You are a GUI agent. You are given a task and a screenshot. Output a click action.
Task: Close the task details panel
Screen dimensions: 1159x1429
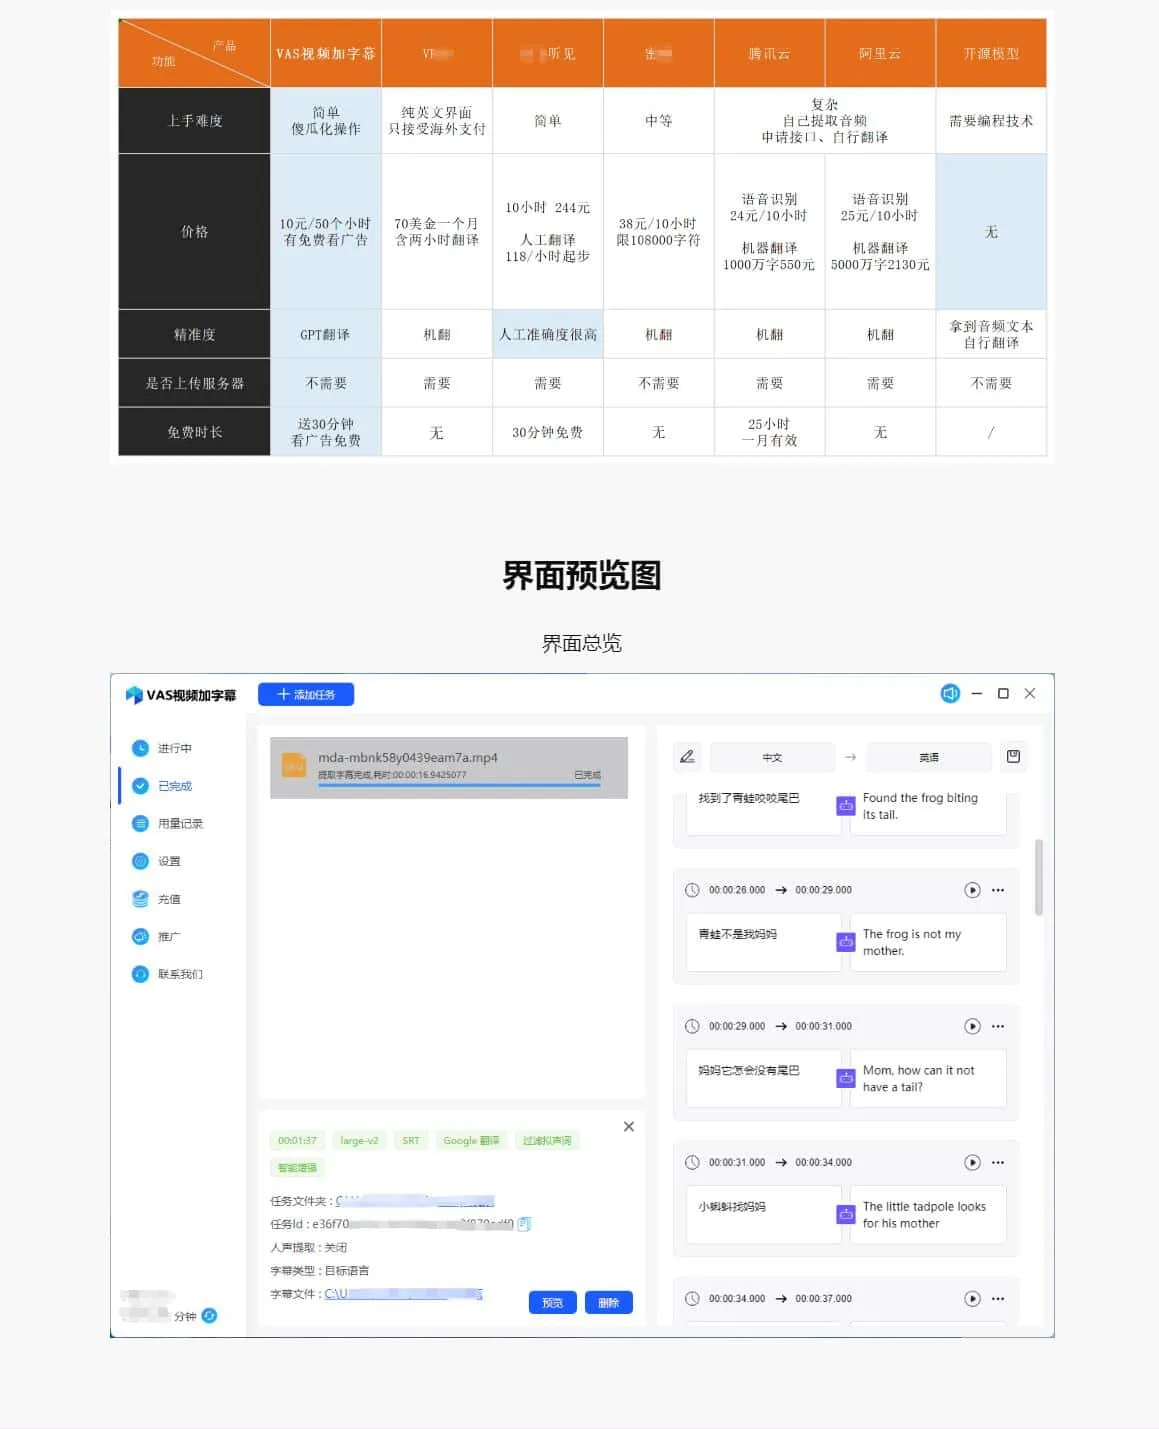click(629, 1127)
